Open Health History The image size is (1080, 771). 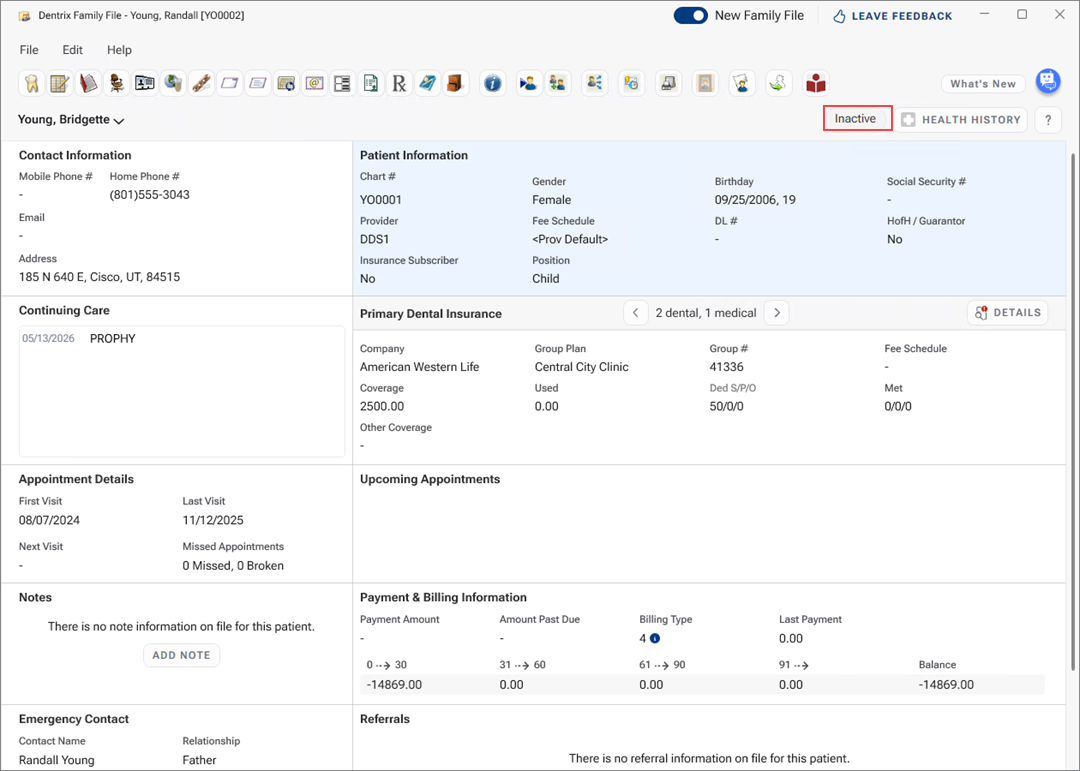tap(961, 120)
